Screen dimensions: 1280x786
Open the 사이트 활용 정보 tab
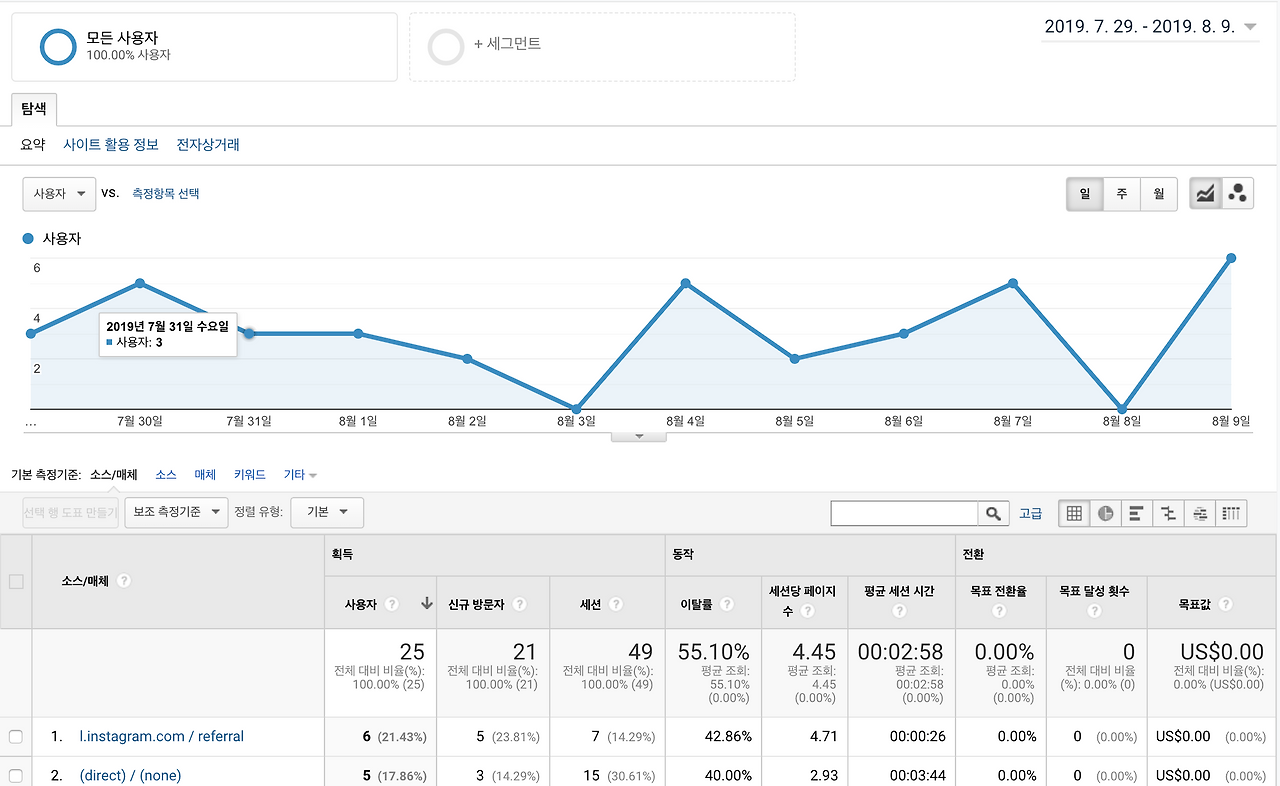[110, 144]
